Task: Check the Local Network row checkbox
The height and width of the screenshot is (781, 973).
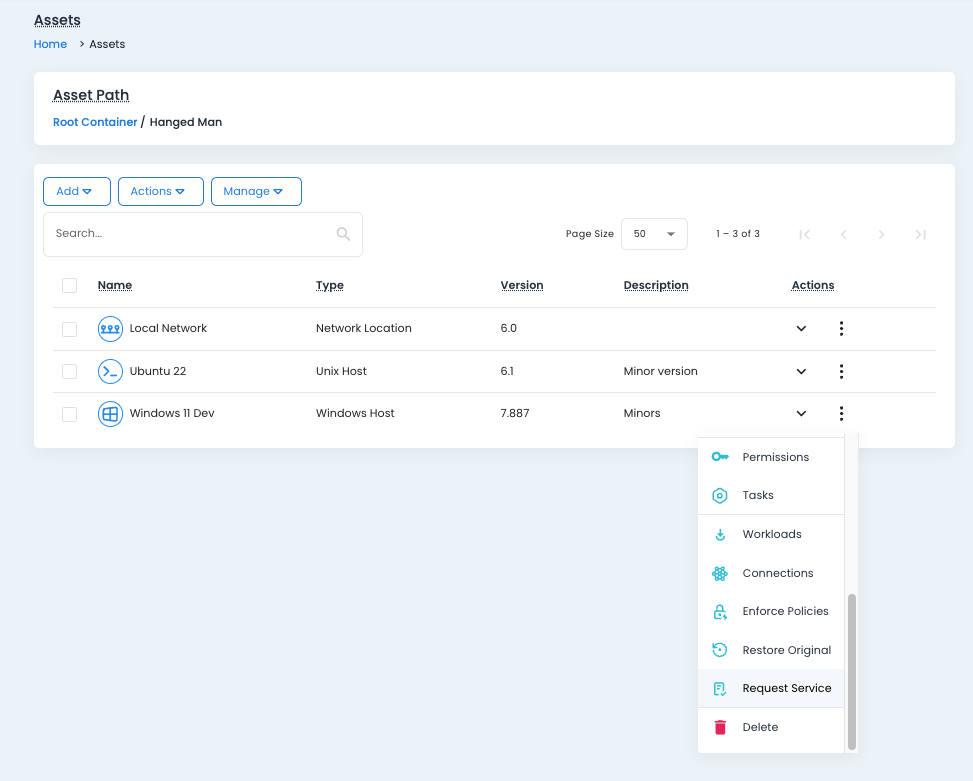Action: point(69,328)
